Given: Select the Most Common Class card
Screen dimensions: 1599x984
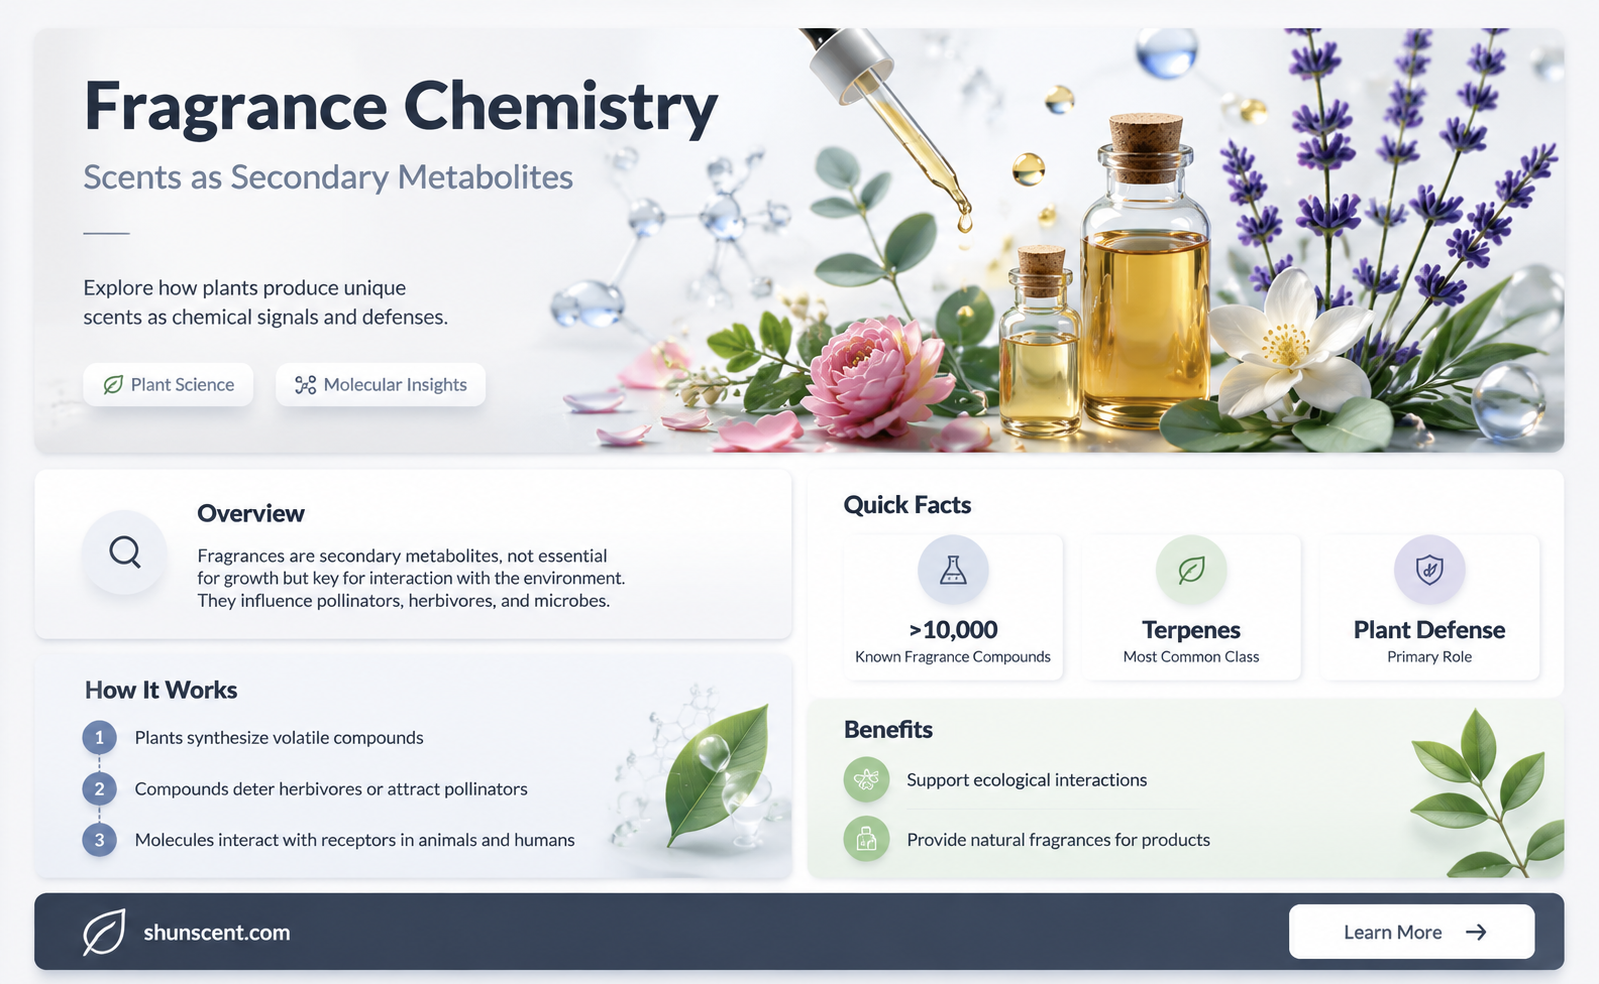Looking at the screenshot, I should [1191, 607].
